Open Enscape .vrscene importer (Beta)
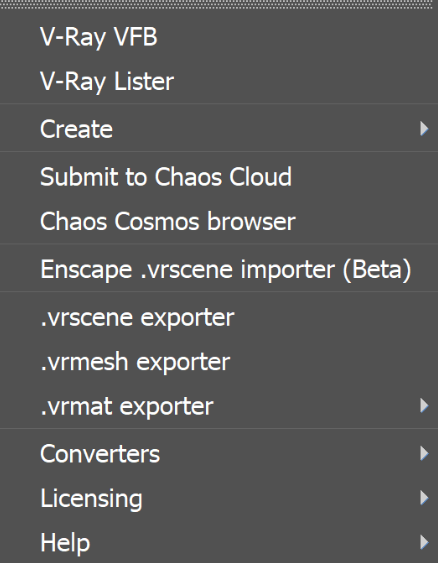The height and width of the screenshot is (563, 438). pos(219,269)
